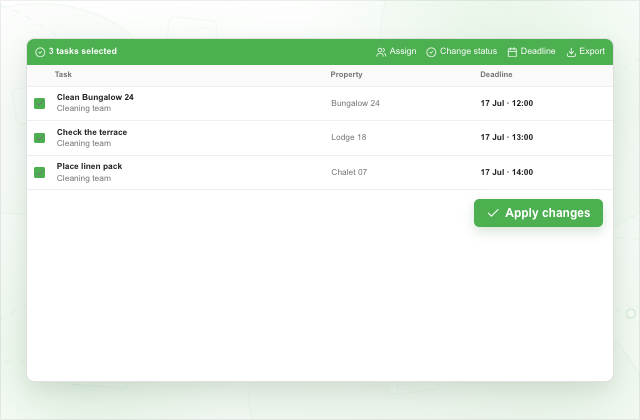Click the 17 Jul · 14:00 deadline
640x420 pixels.
click(x=507, y=172)
